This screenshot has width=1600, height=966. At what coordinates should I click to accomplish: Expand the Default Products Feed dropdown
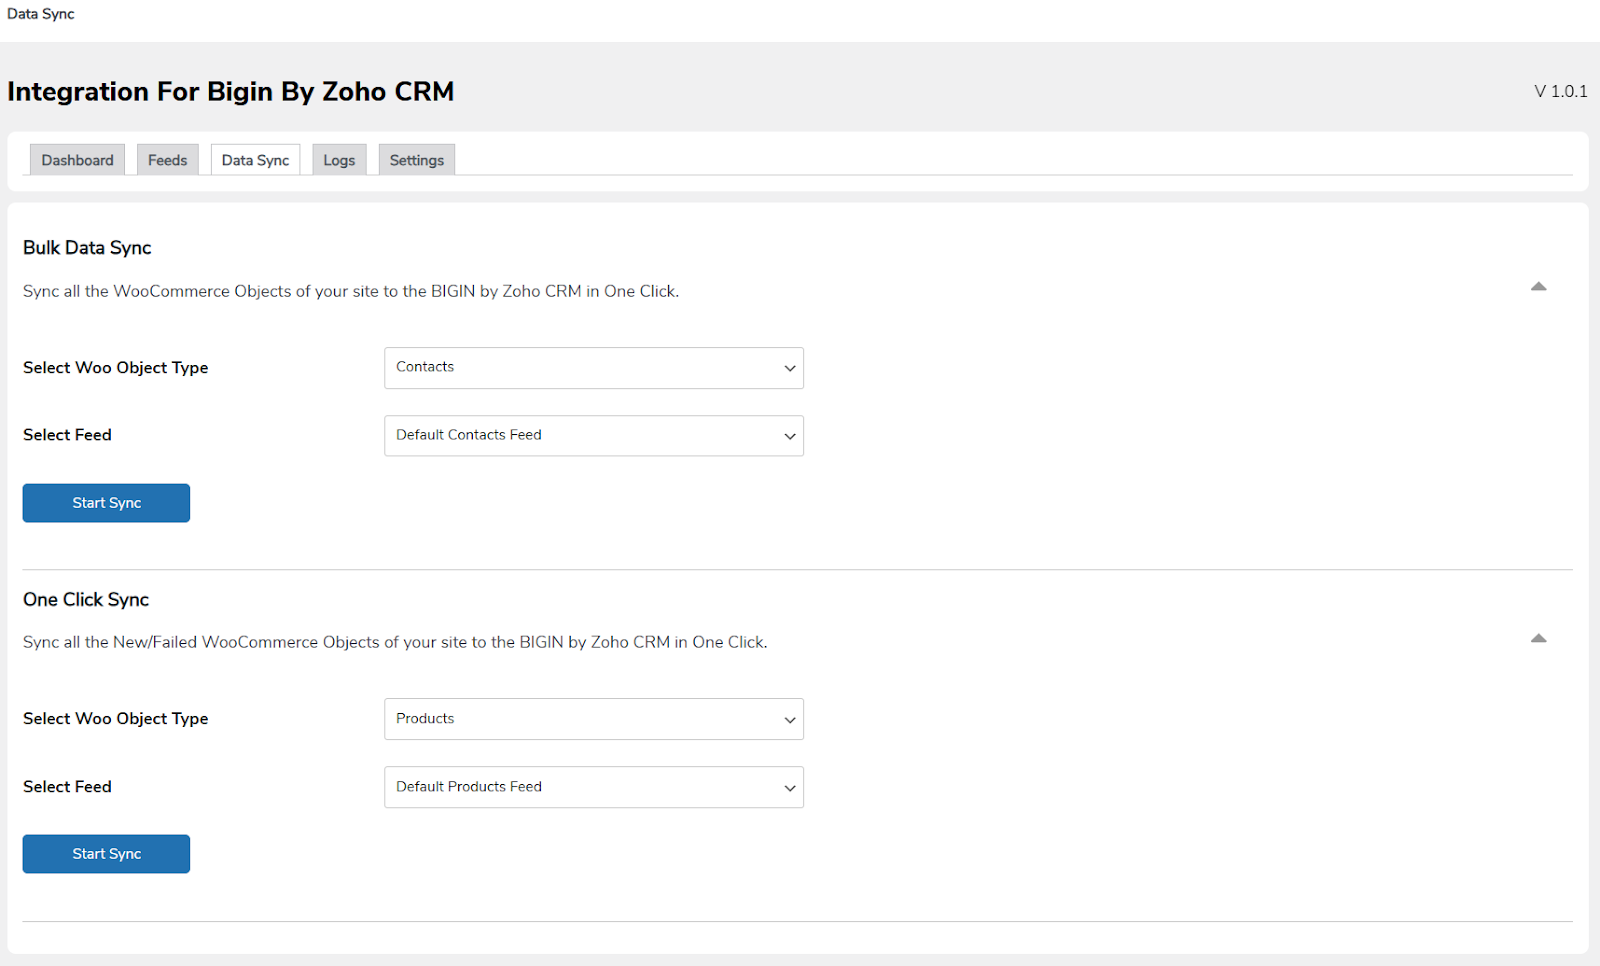(593, 787)
